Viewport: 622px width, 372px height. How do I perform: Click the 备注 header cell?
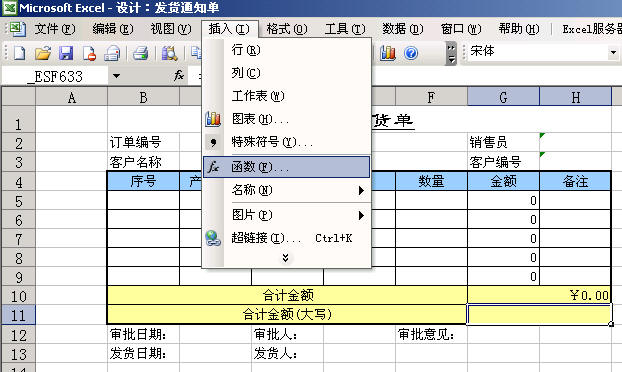point(576,182)
